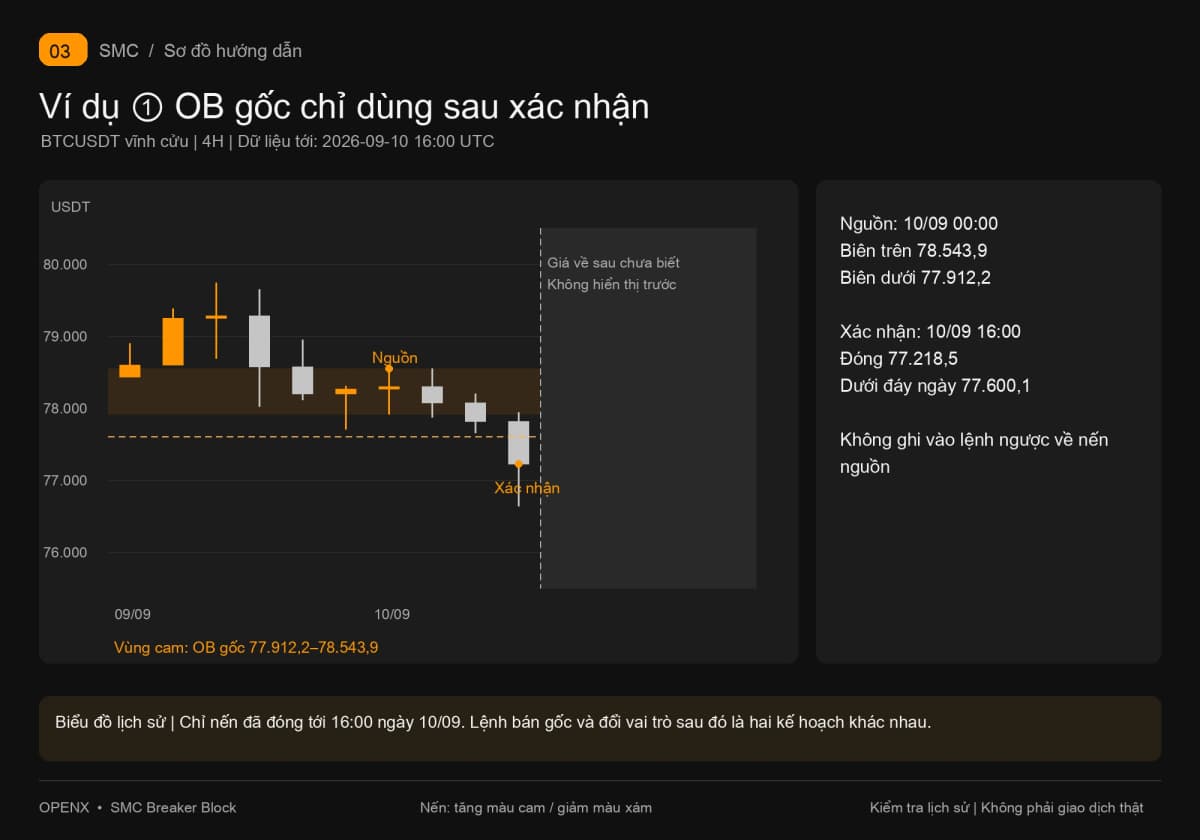Click the dashed orange 77.600 line

click(x=324, y=436)
